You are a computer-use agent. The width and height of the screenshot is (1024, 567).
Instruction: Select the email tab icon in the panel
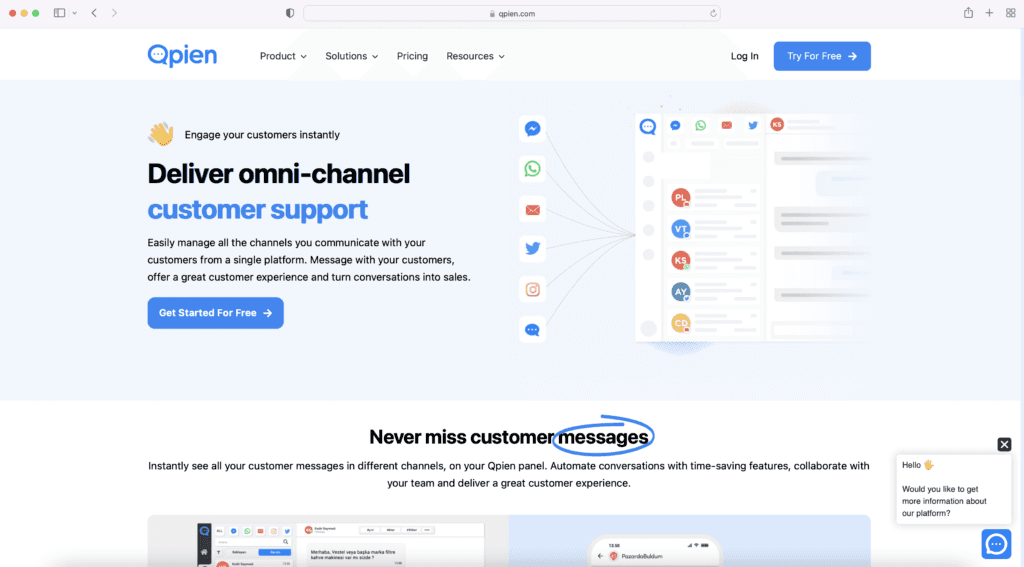(727, 125)
